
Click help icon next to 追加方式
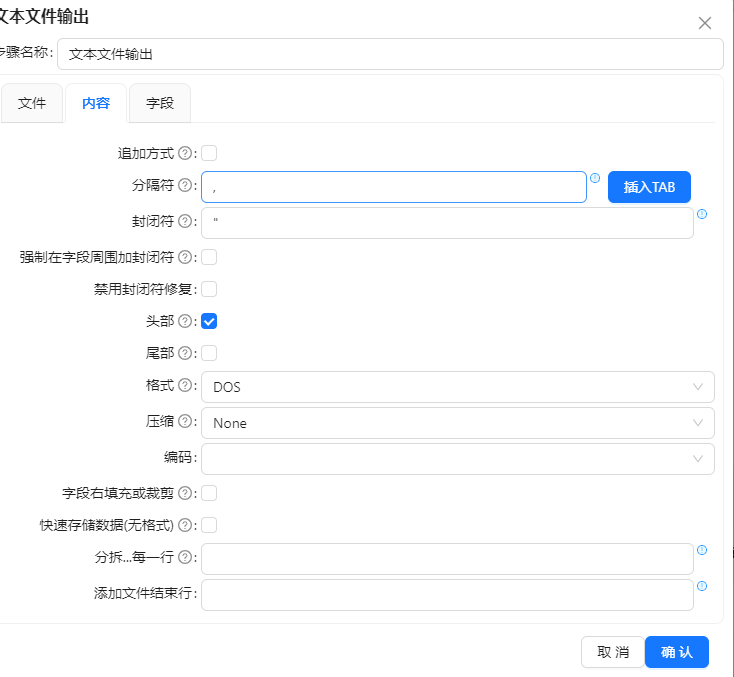pyautogui.click(x=184, y=154)
